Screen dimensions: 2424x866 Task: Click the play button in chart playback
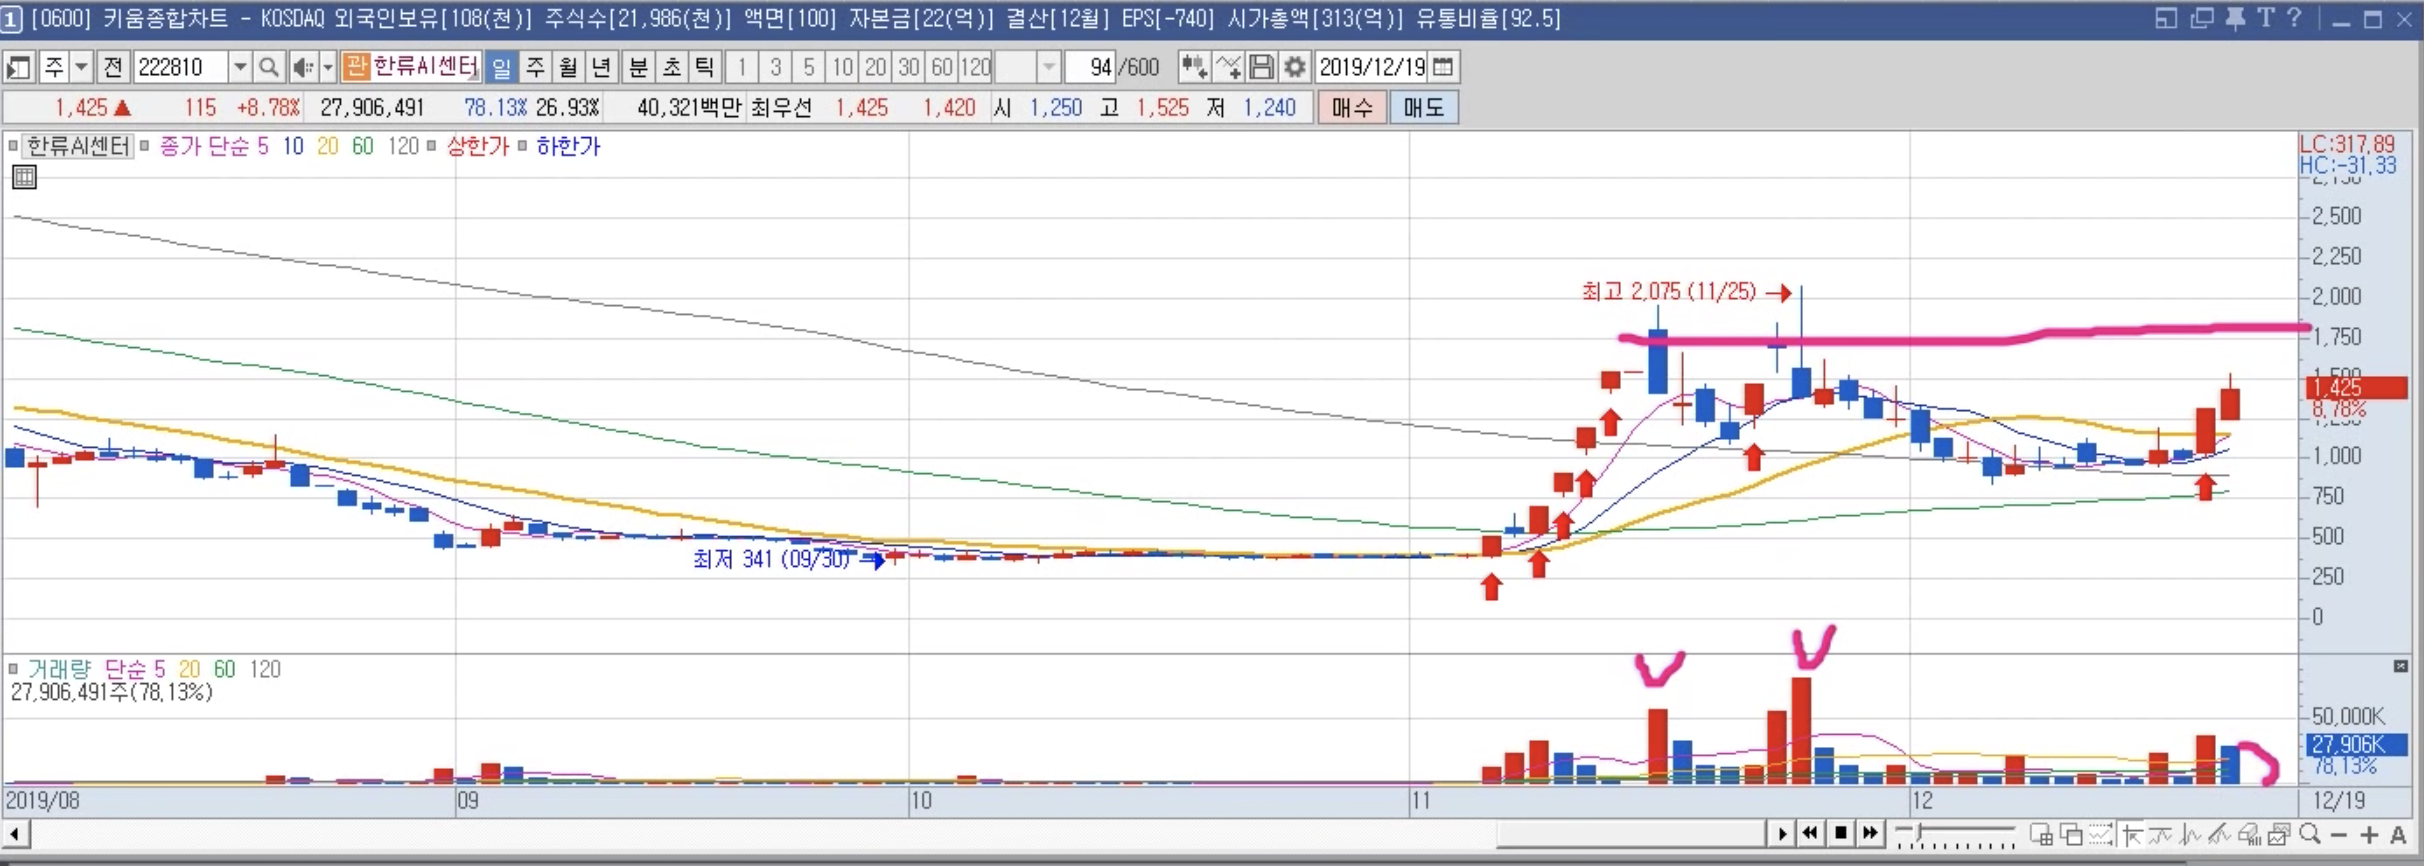click(1782, 833)
